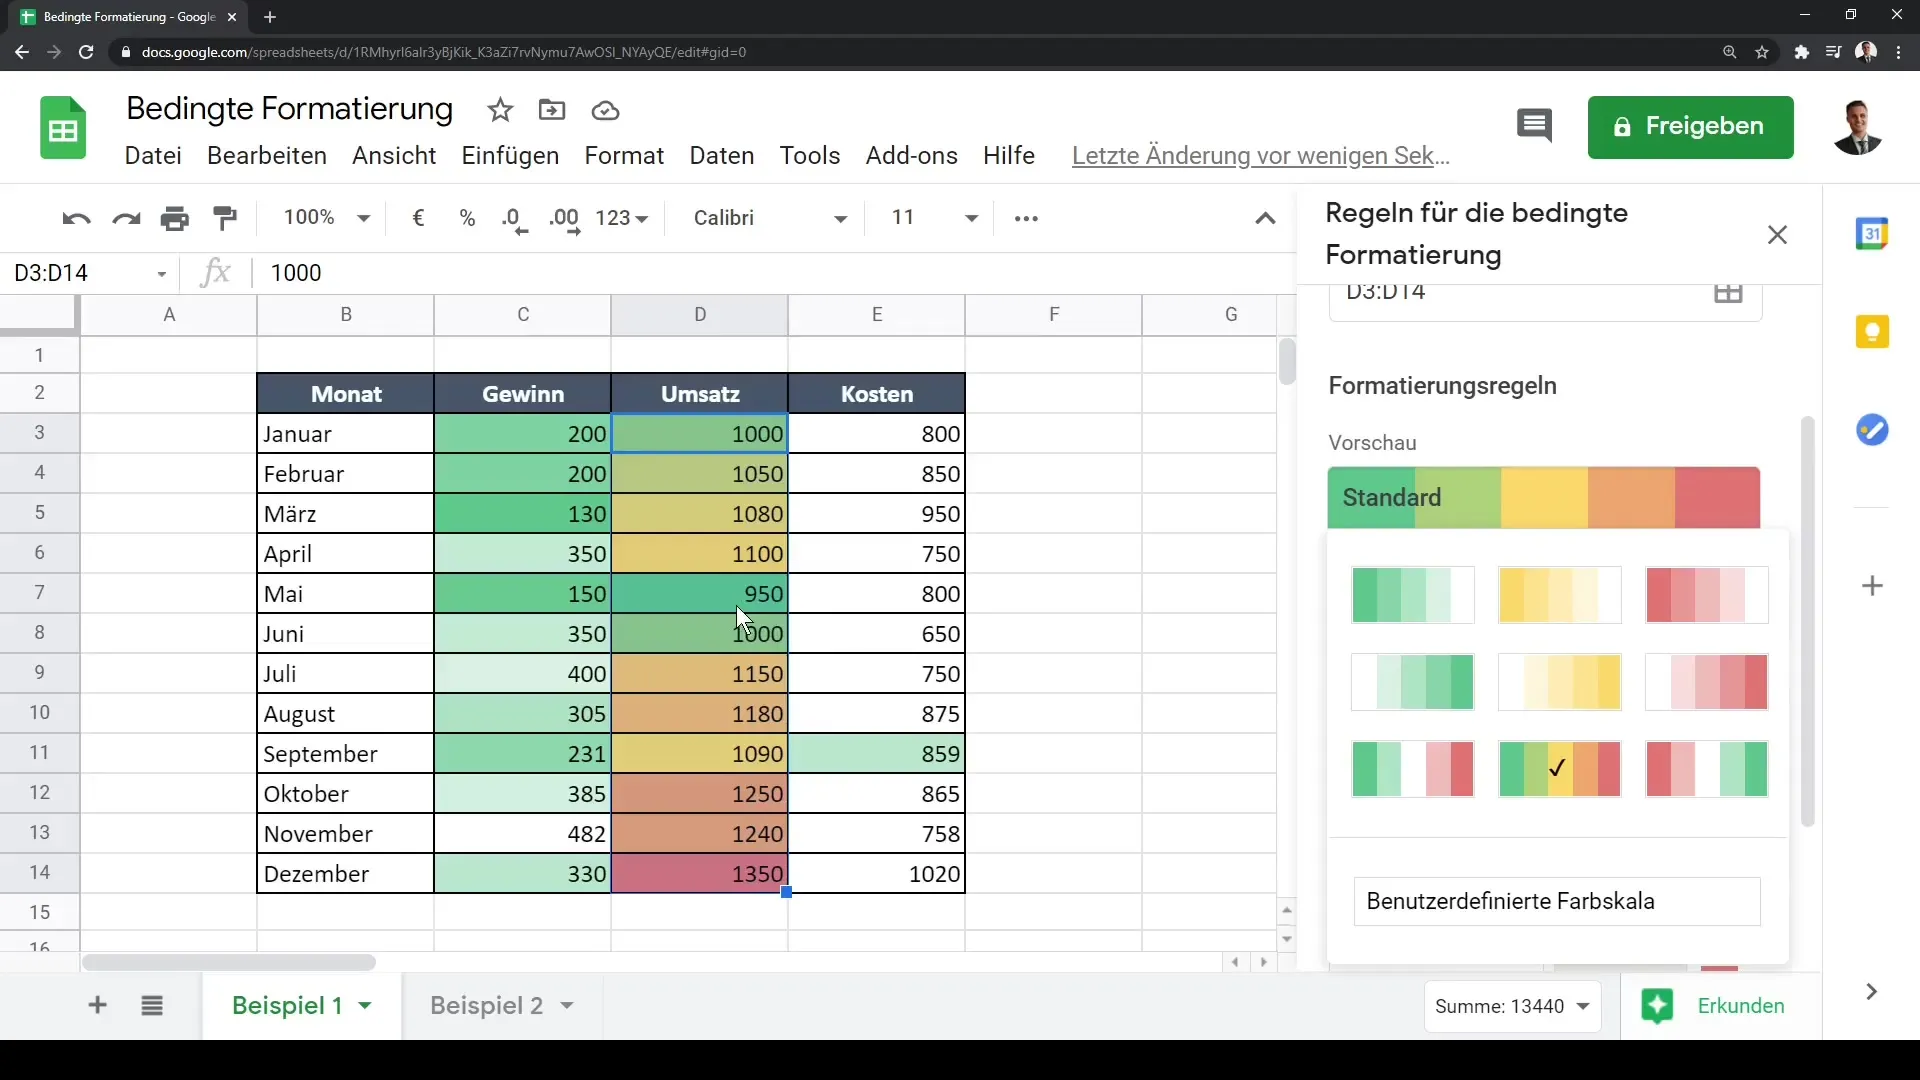Expand the font size dropdown

coord(971,218)
